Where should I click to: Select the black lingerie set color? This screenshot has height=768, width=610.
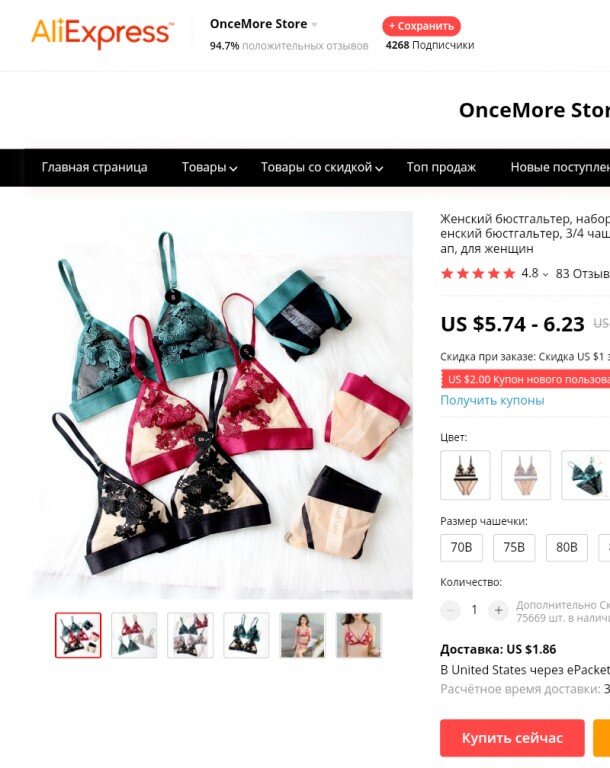click(x=465, y=475)
